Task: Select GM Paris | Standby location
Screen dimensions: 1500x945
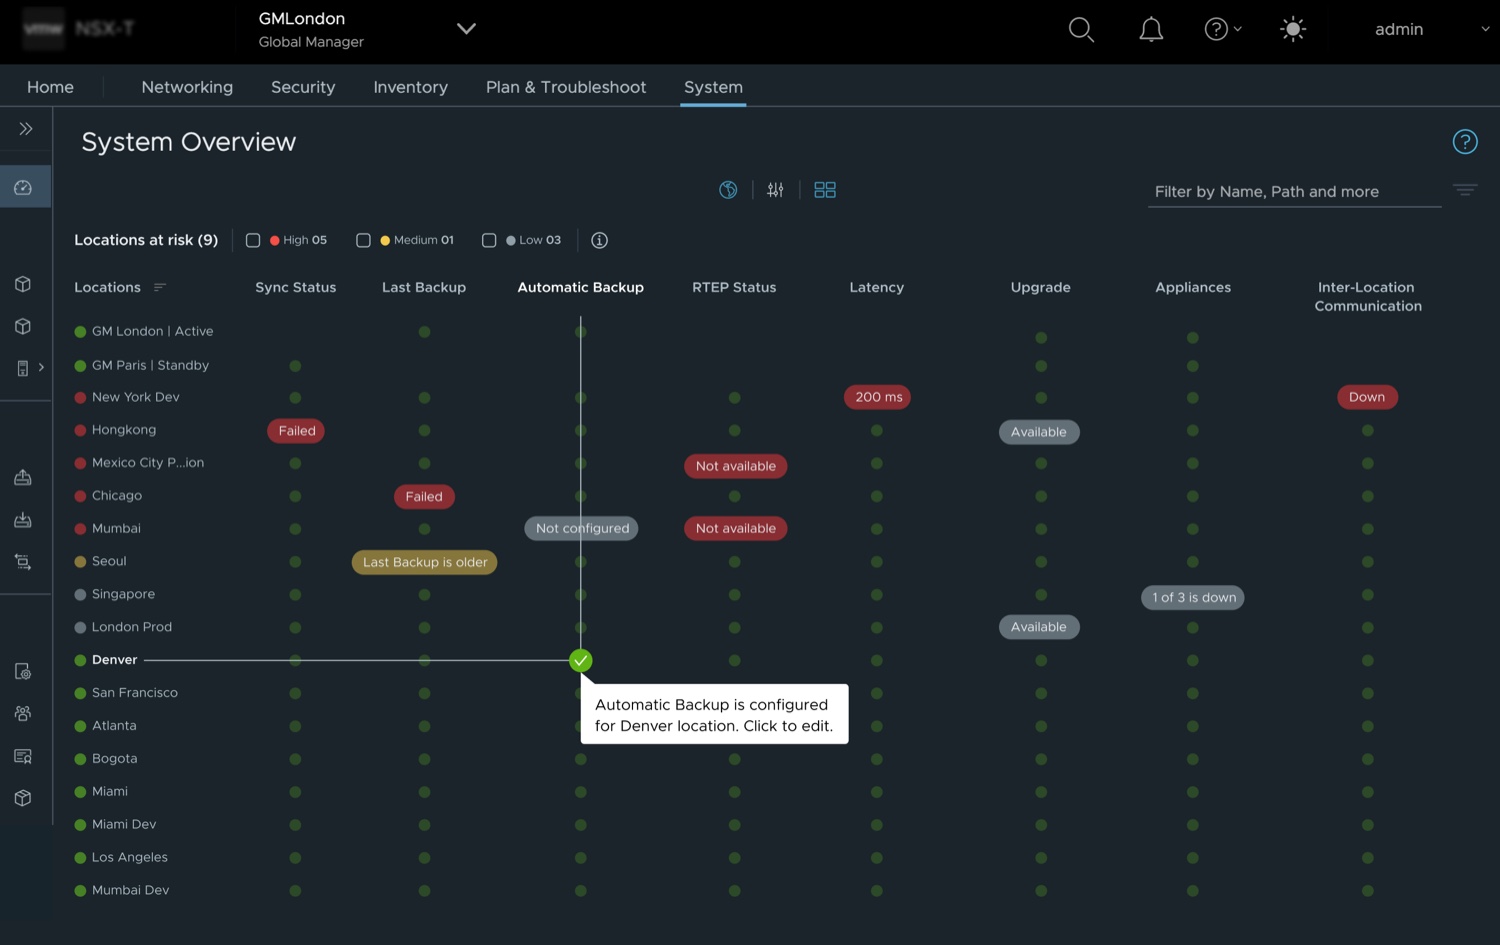Action: [x=150, y=365]
